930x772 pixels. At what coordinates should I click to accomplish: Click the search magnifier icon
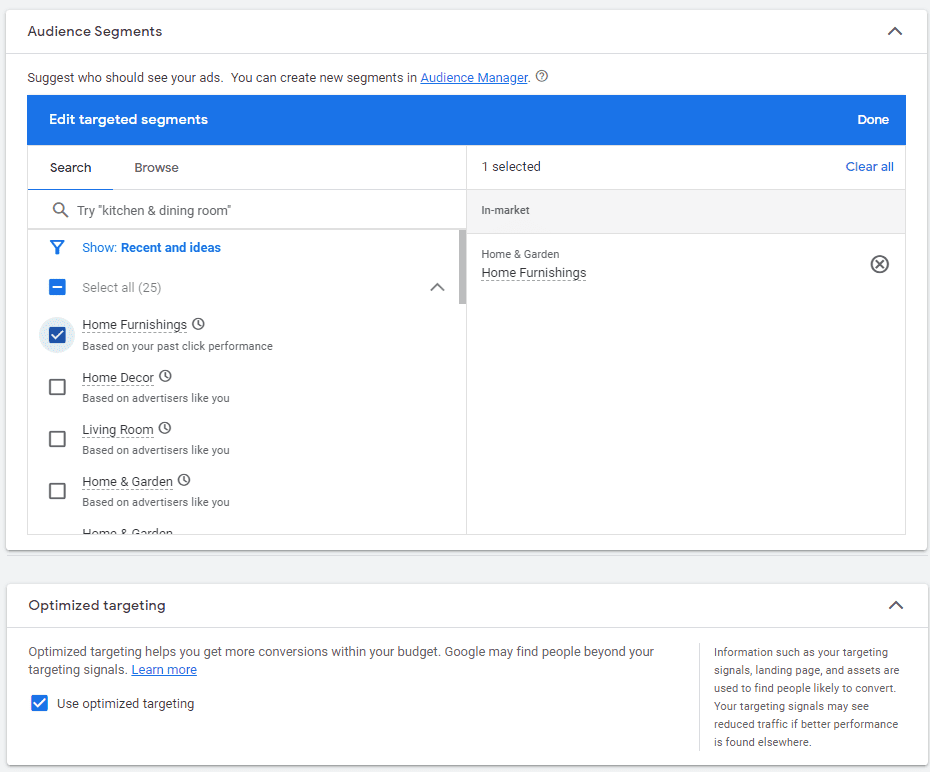60,210
